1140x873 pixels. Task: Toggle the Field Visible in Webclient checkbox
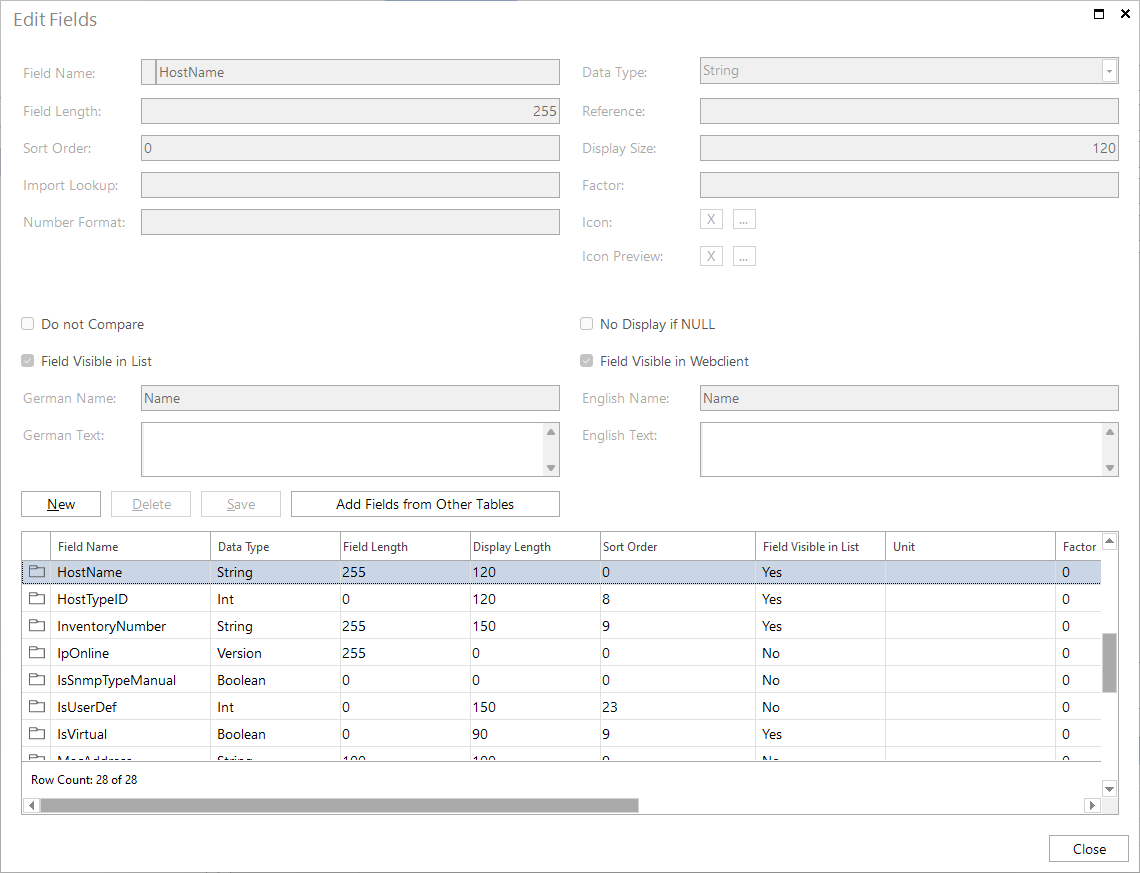click(586, 361)
